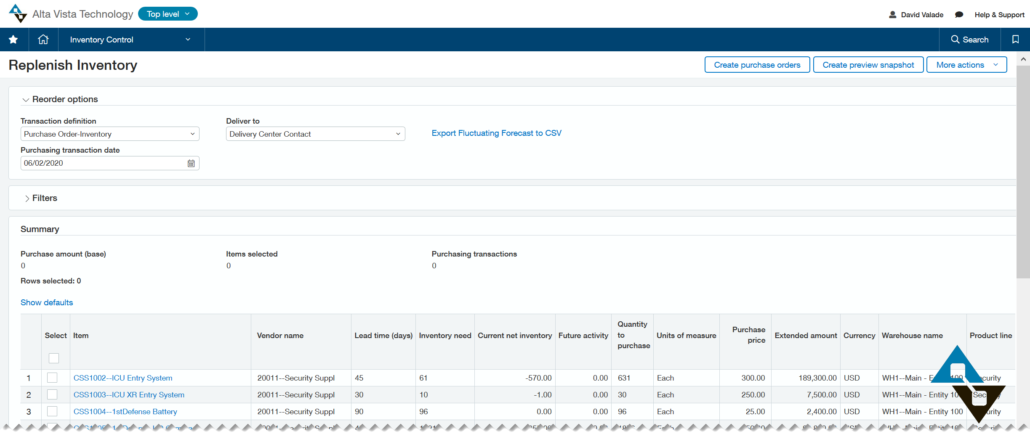Viewport: 1030px width, 439px height.
Task: Expand the Filters section
Action: [26, 198]
